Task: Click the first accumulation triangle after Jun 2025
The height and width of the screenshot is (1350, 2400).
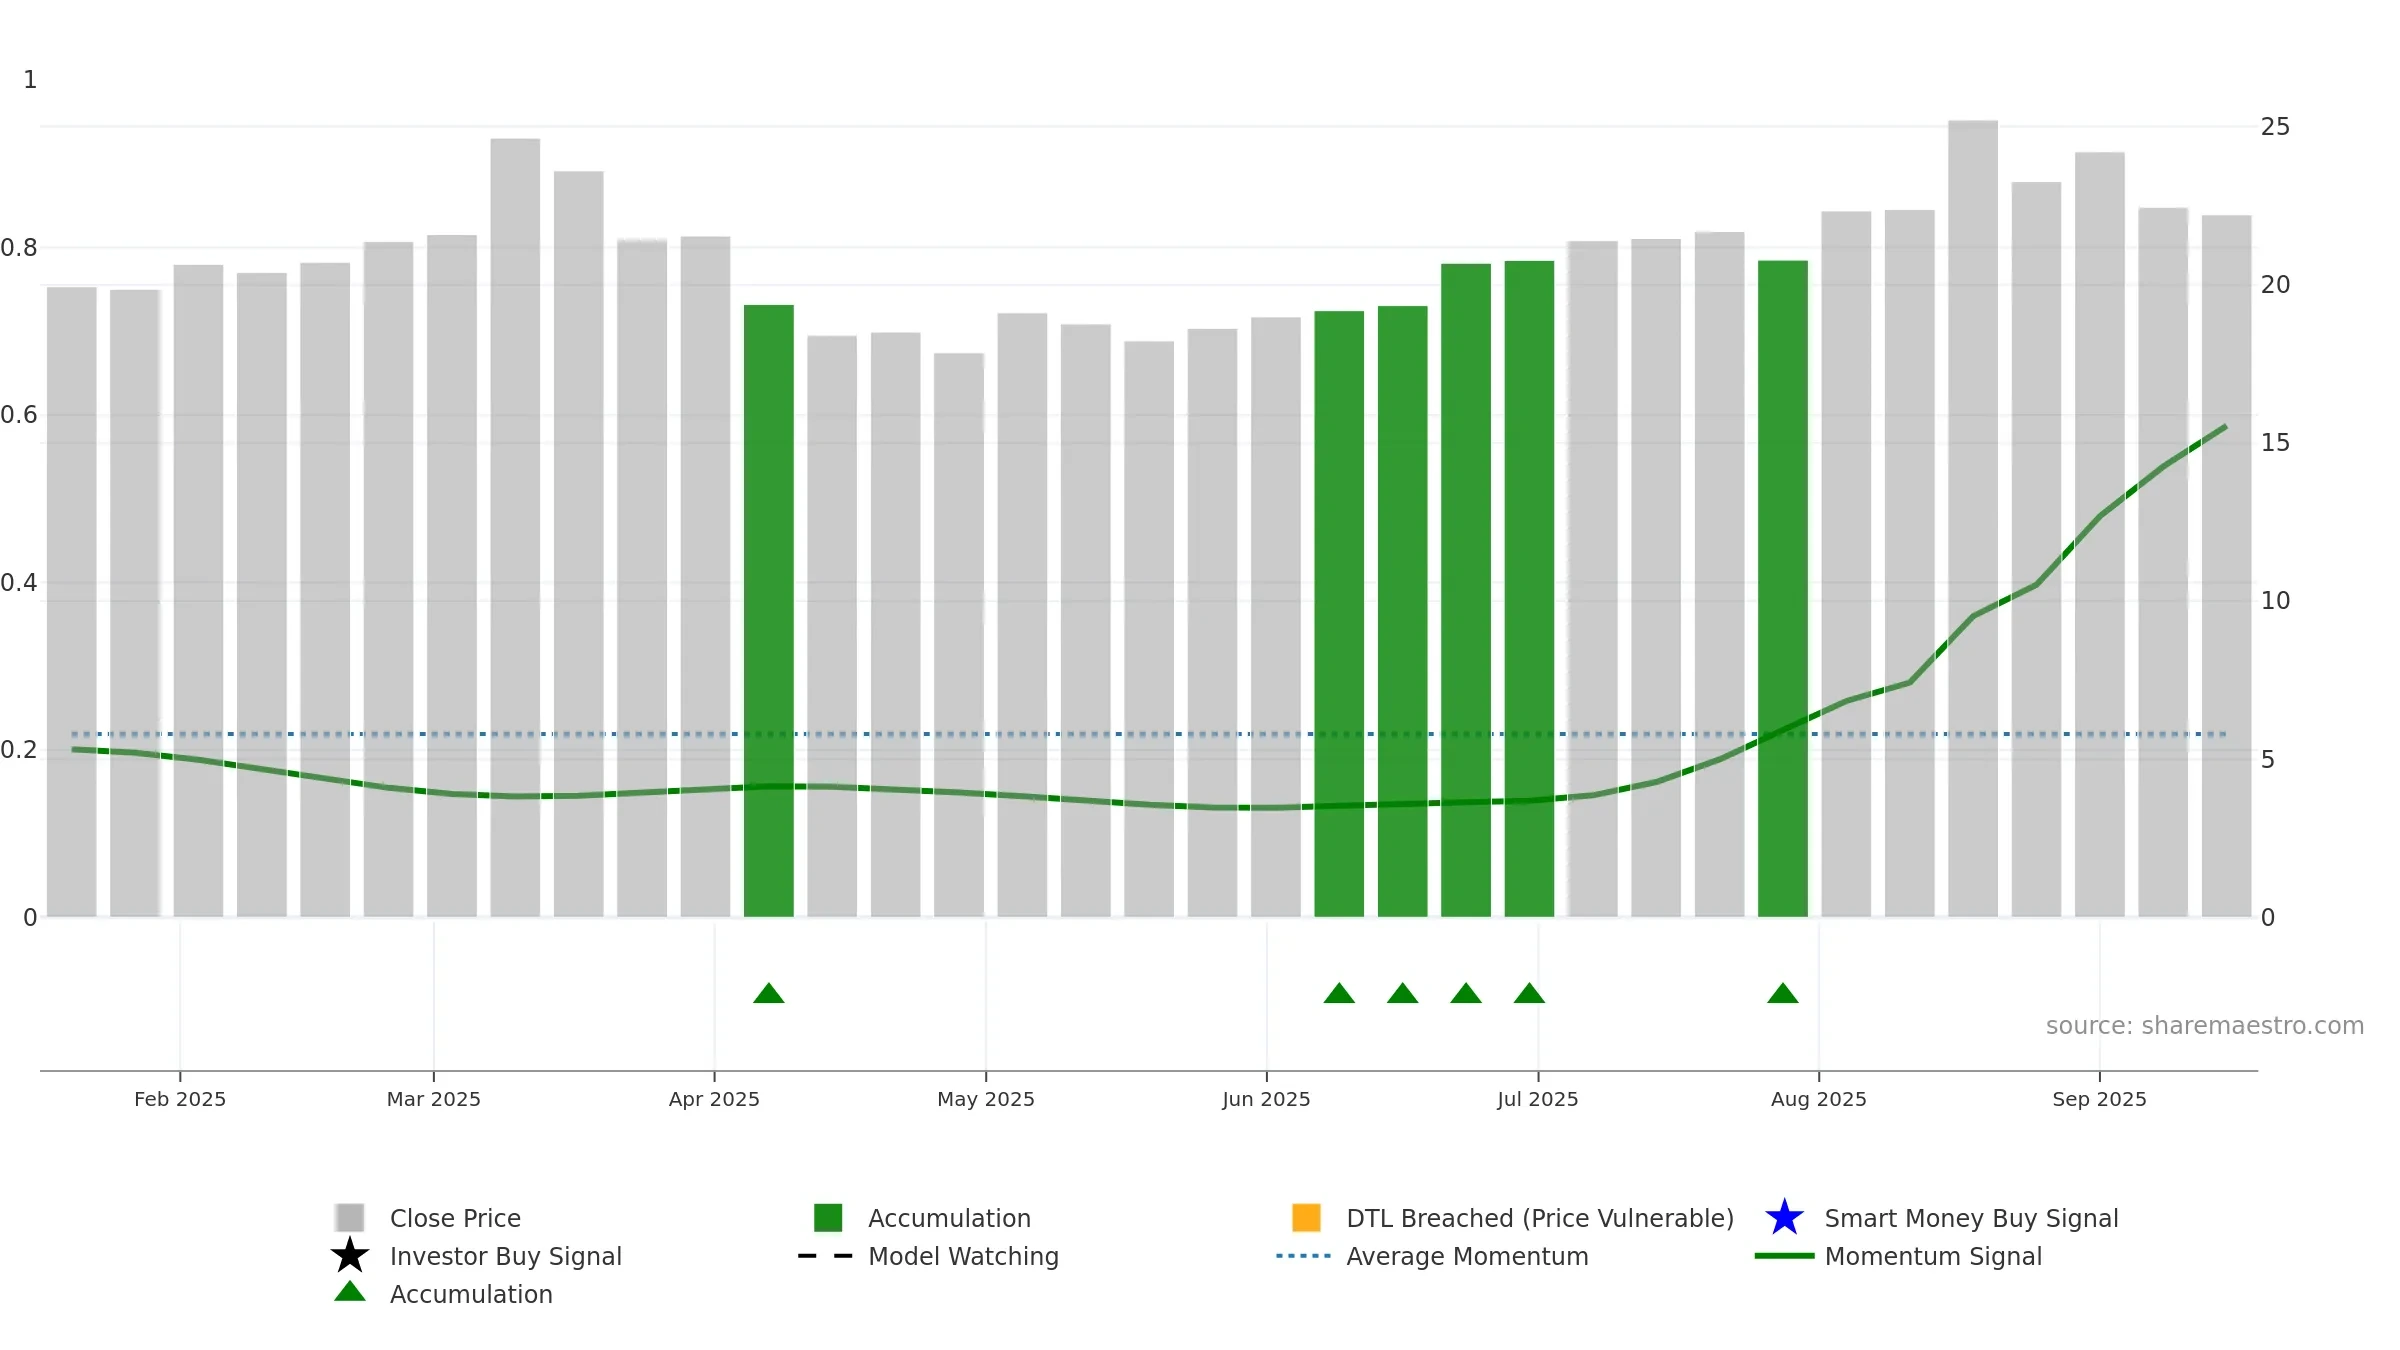Action: (x=1339, y=993)
